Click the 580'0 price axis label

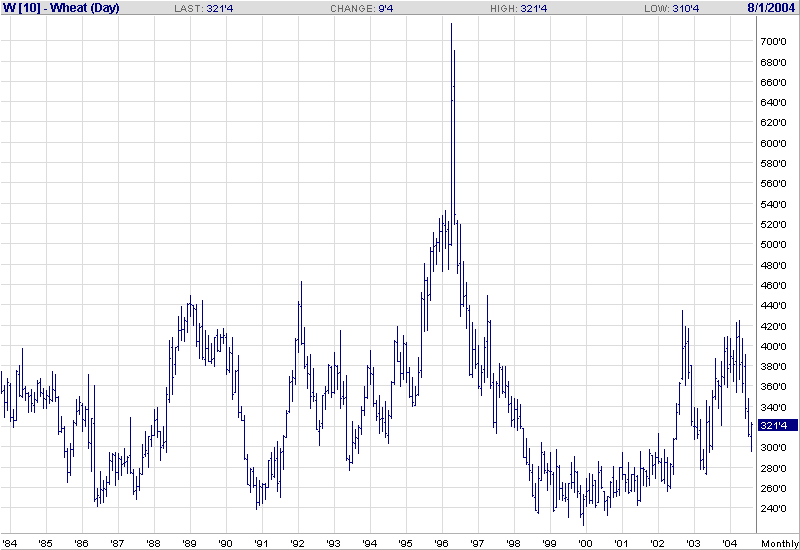point(773,164)
